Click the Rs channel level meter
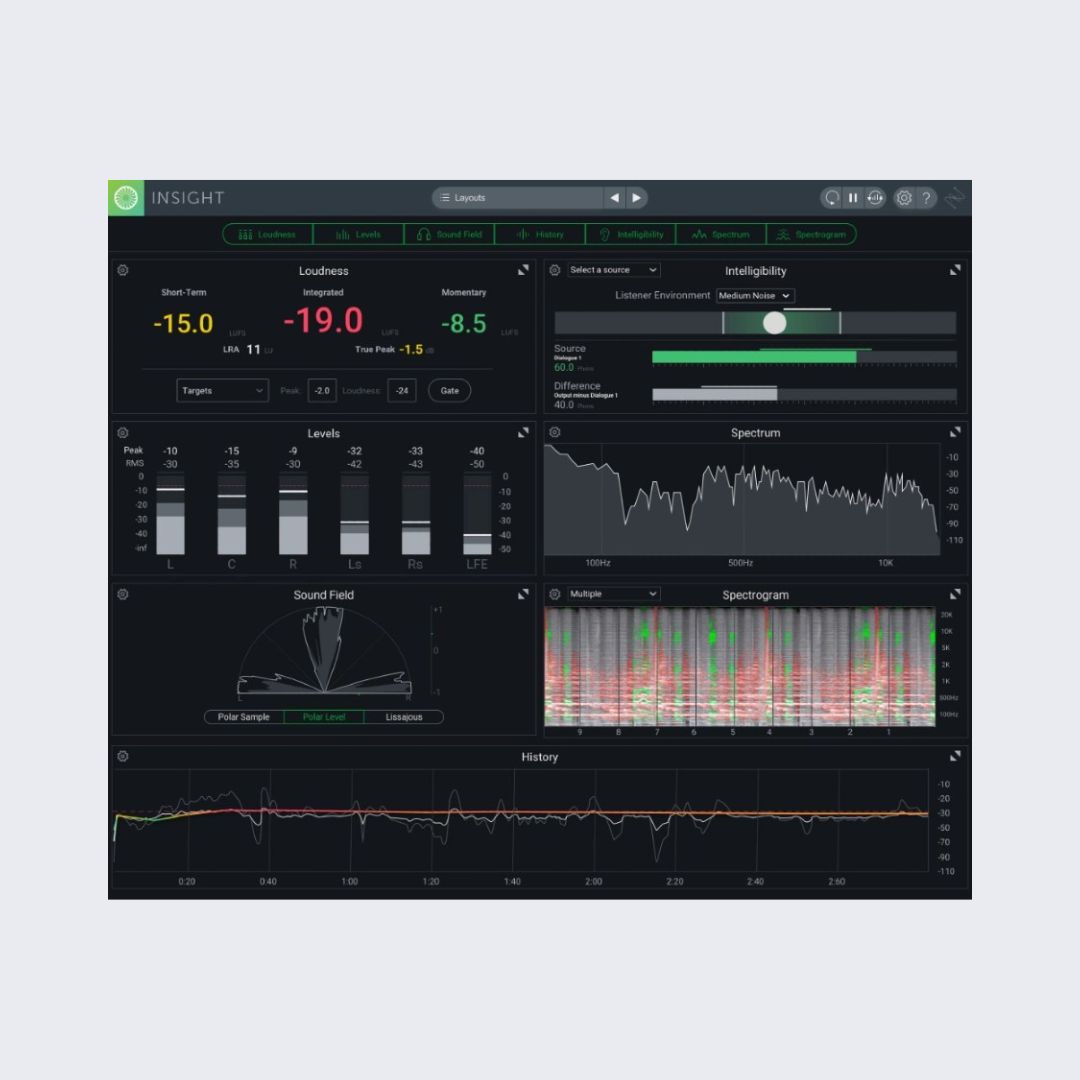Image resolution: width=1080 pixels, height=1080 pixels. pyautogui.click(x=415, y=514)
